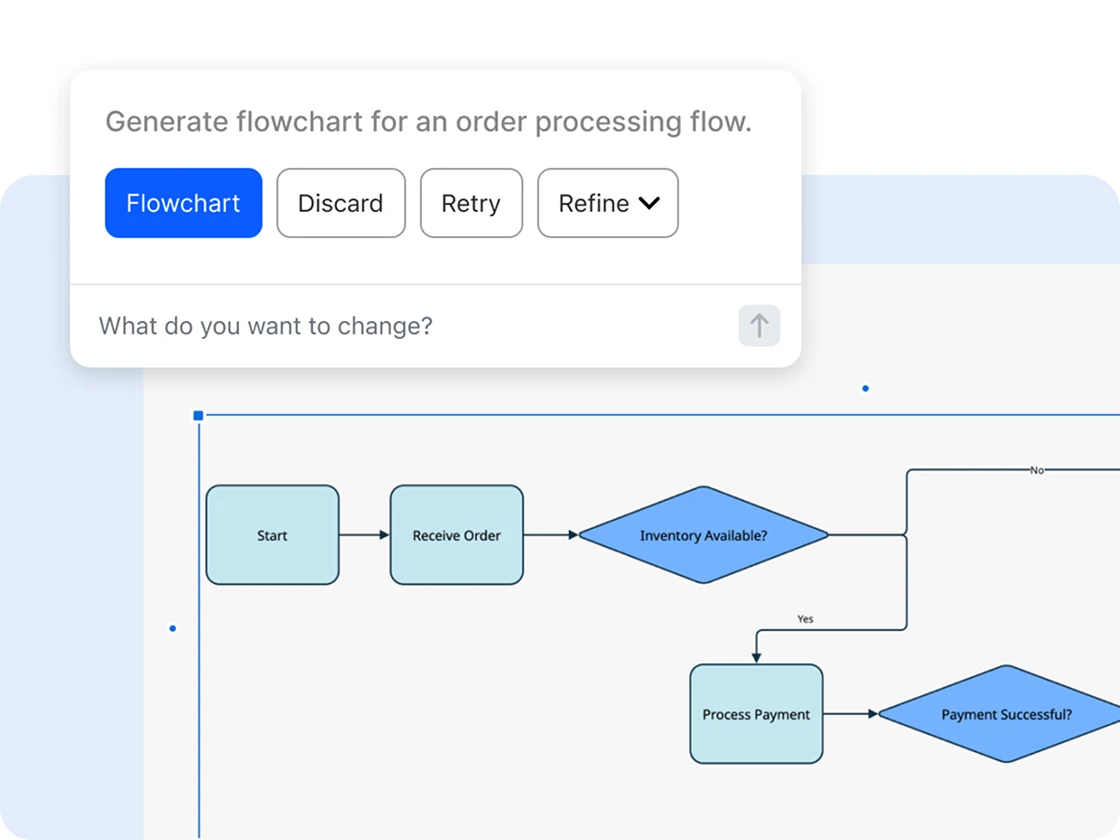Click the arrow leading into Process Payment
This screenshot has width=1120, height=840.
coord(756,650)
